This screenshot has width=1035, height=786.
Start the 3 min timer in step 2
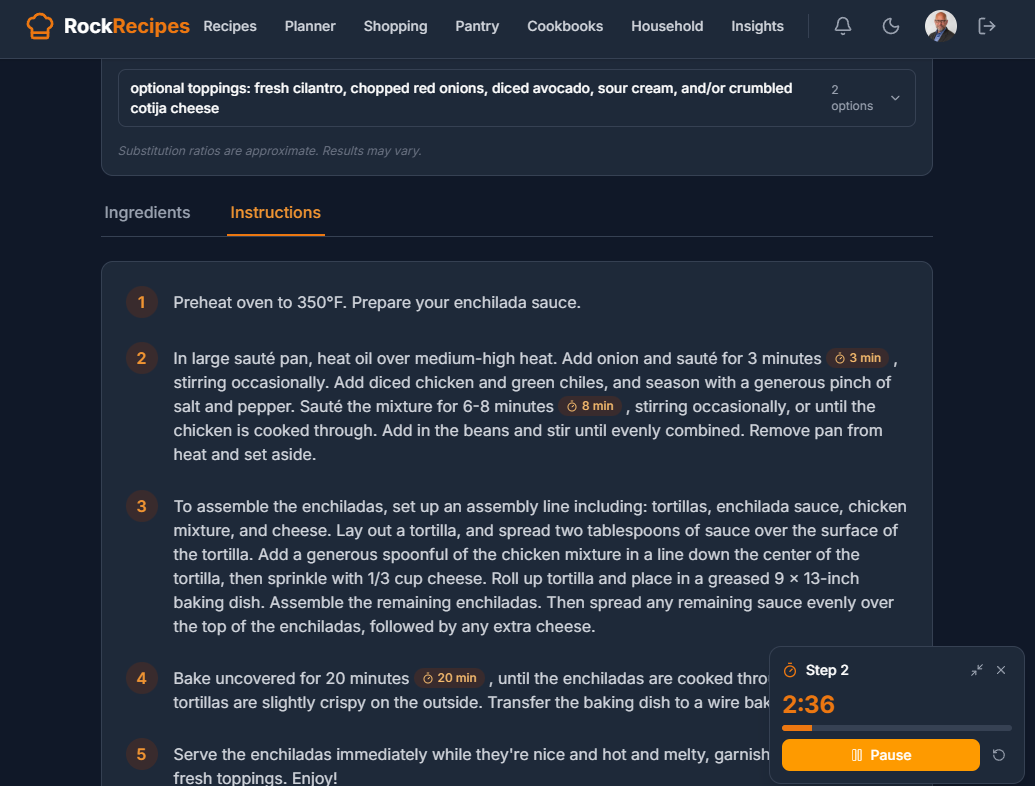tap(858, 357)
